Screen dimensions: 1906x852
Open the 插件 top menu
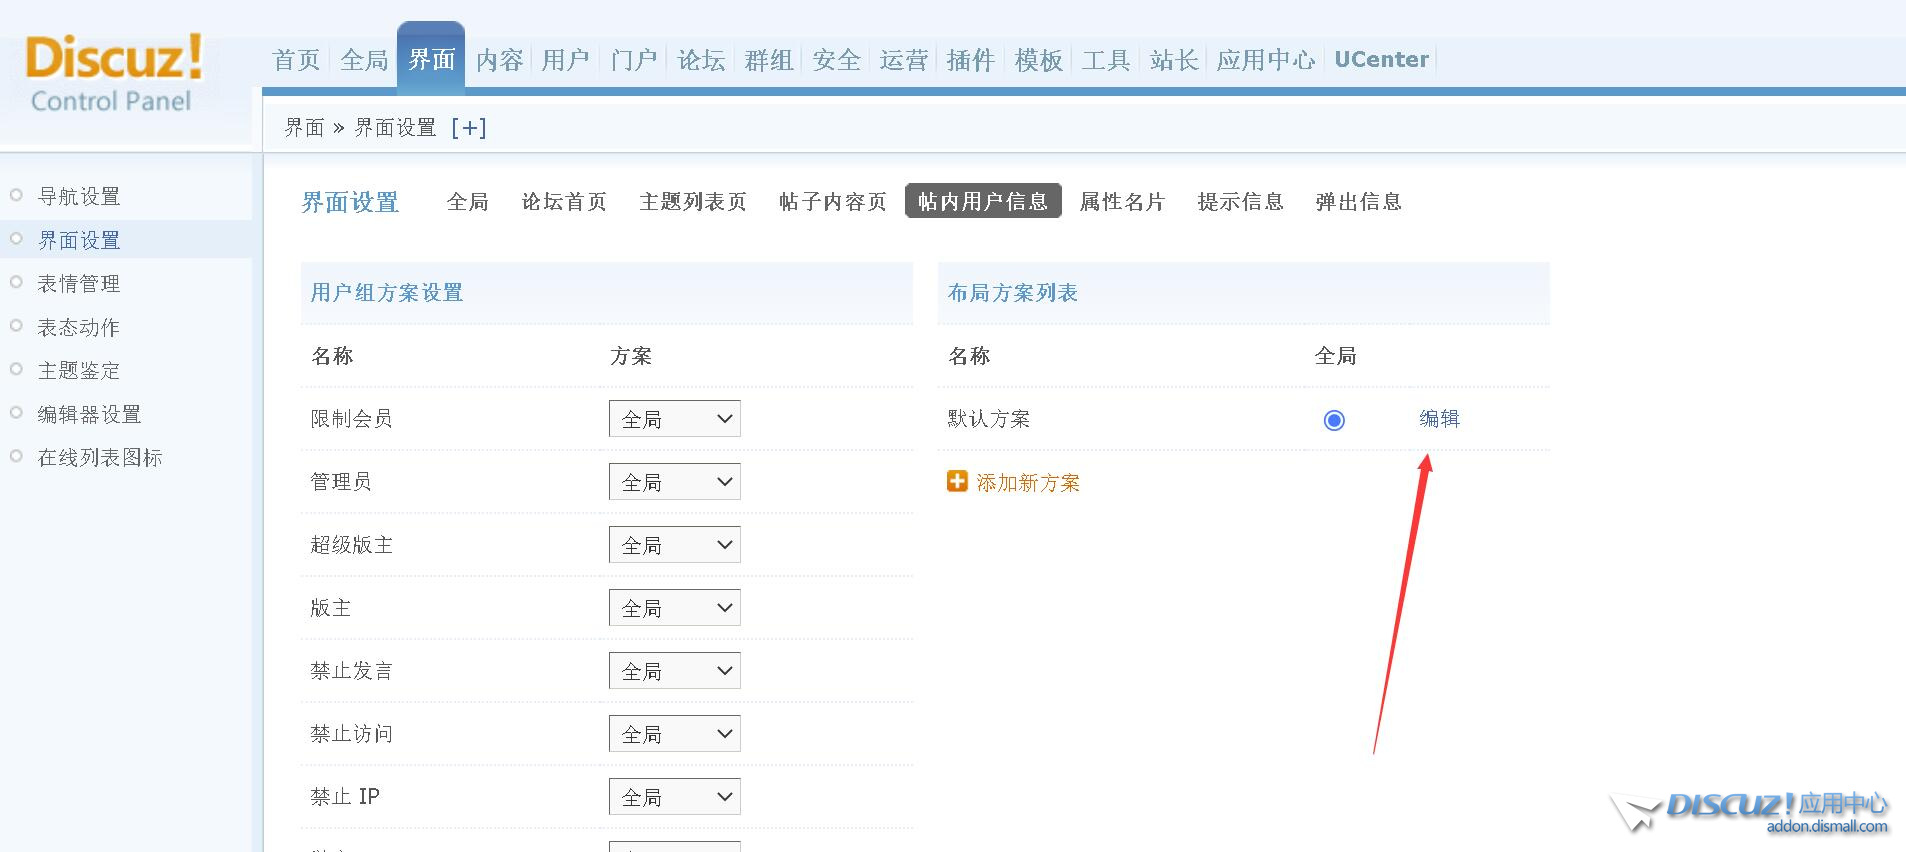click(971, 60)
